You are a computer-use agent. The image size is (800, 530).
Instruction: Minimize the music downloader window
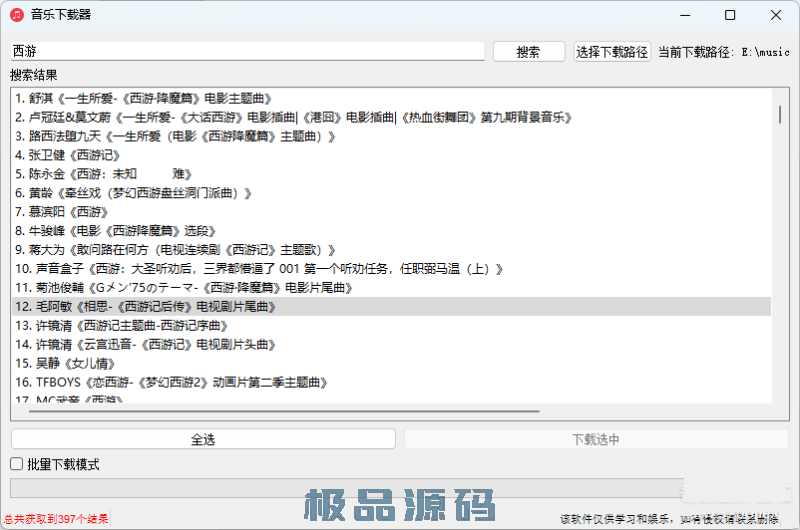coord(684,16)
